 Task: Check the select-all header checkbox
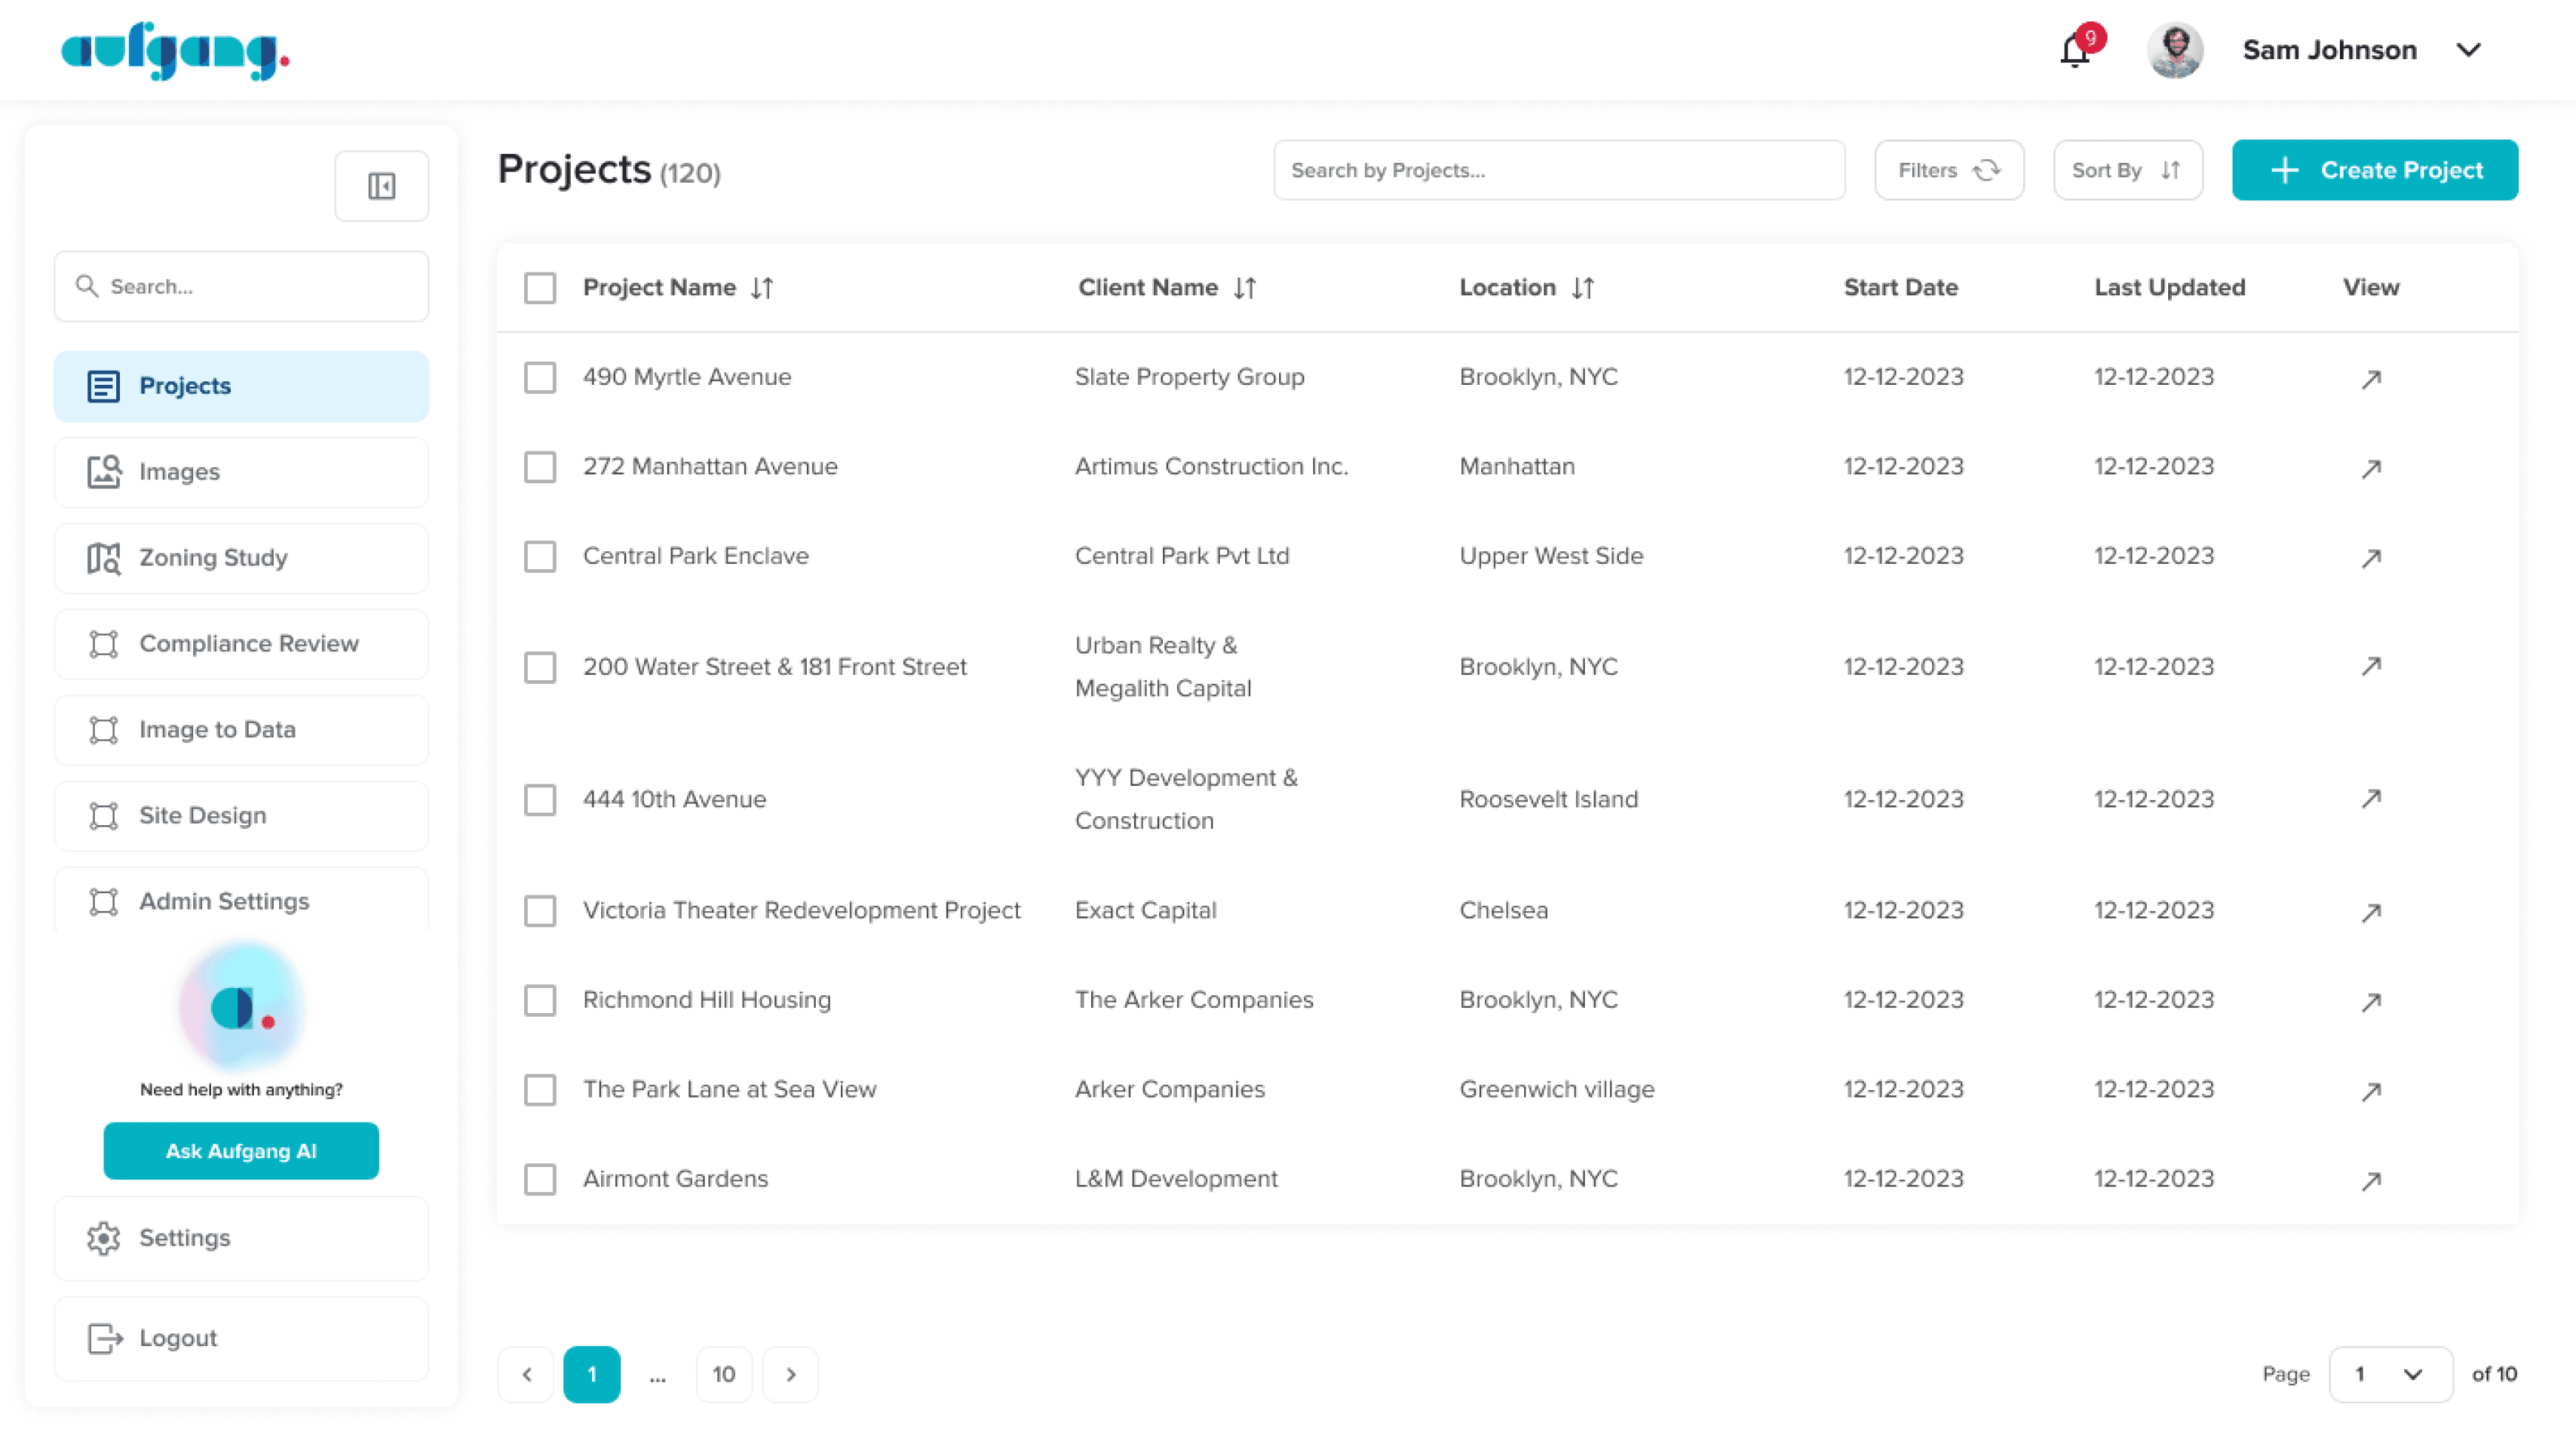pyautogui.click(x=540, y=288)
